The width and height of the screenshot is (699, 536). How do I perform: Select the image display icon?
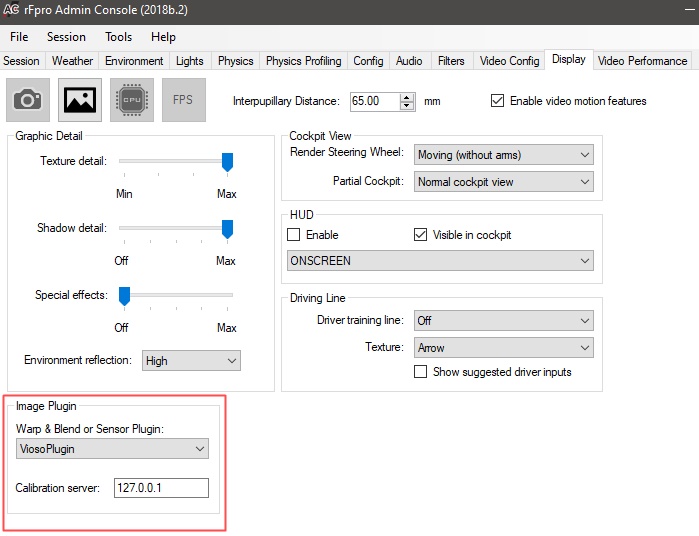click(x=79, y=100)
